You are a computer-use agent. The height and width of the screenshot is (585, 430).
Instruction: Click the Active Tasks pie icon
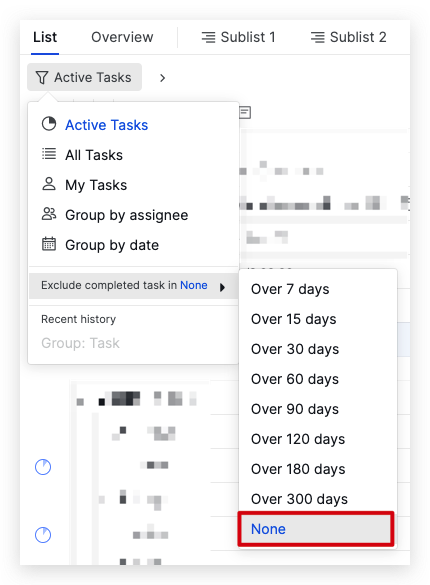tap(49, 124)
